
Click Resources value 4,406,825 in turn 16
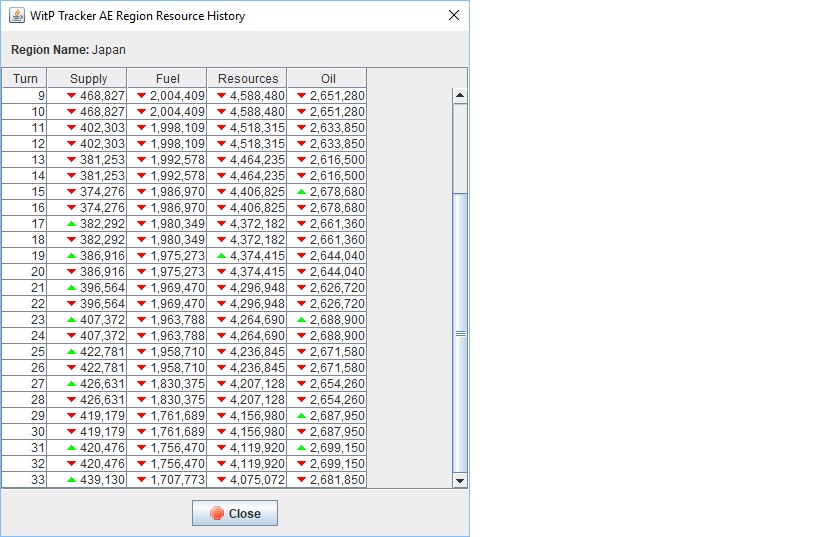coord(257,207)
